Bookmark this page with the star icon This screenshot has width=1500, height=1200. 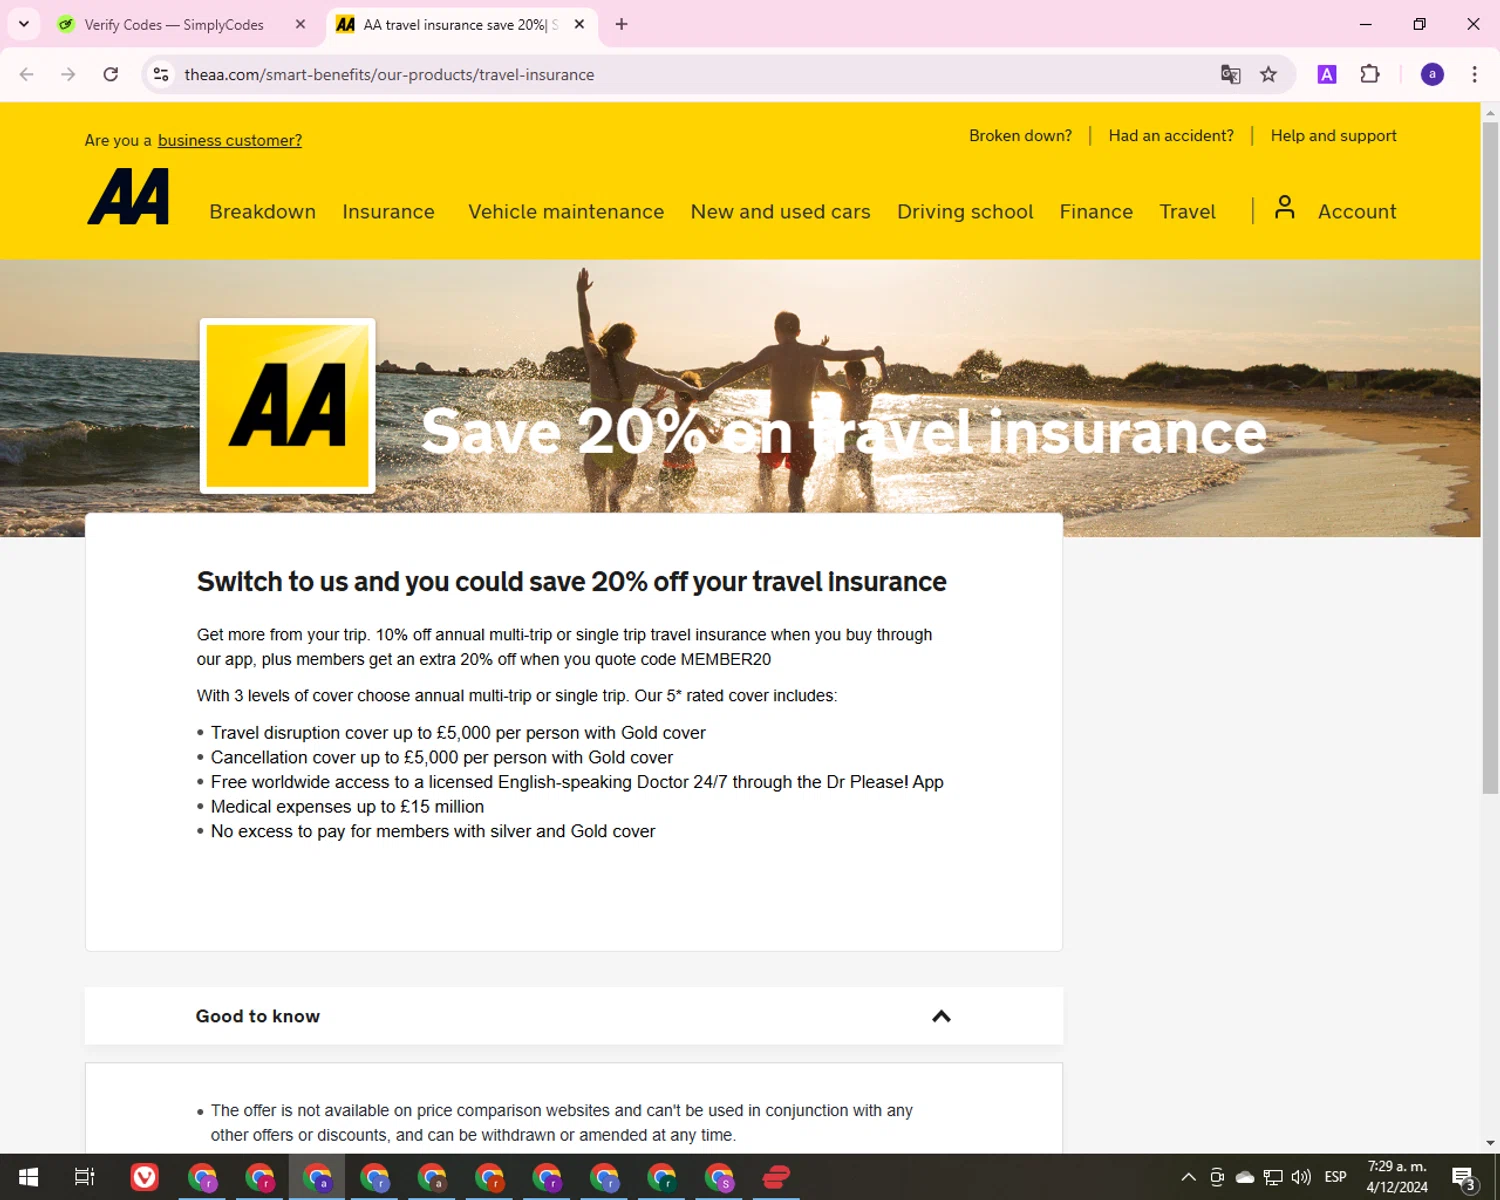click(1268, 75)
